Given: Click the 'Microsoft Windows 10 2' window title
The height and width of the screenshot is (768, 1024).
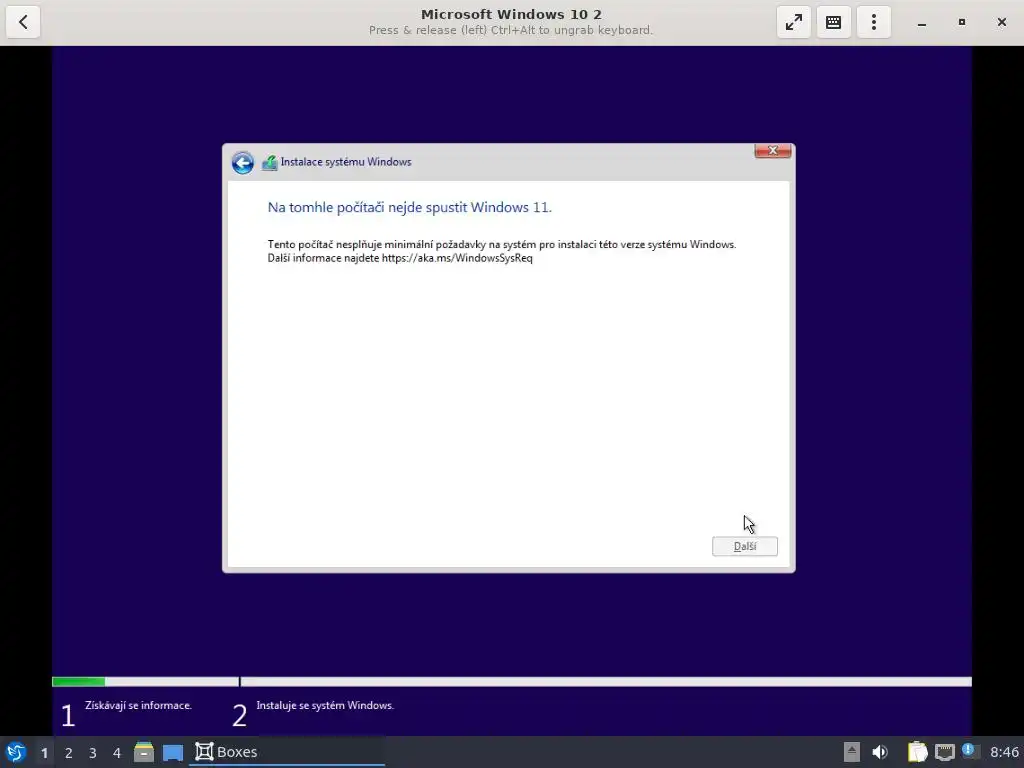Looking at the screenshot, I should click(x=511, y=14).
